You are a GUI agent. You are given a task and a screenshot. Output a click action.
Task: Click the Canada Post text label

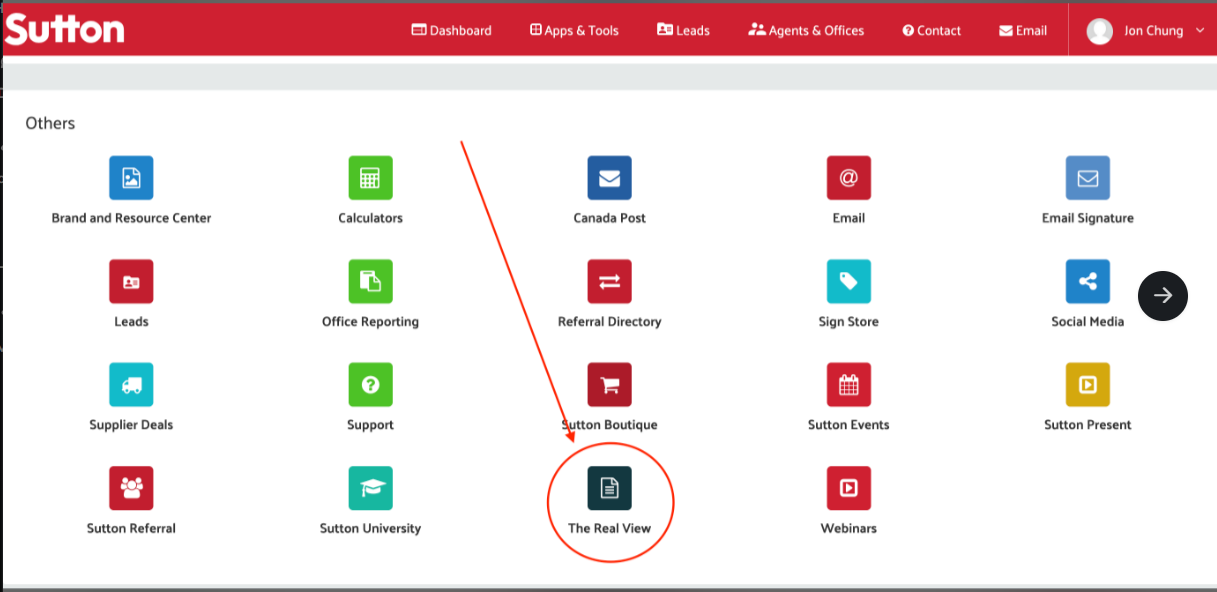pyautogui.click(x=609, y=218)
